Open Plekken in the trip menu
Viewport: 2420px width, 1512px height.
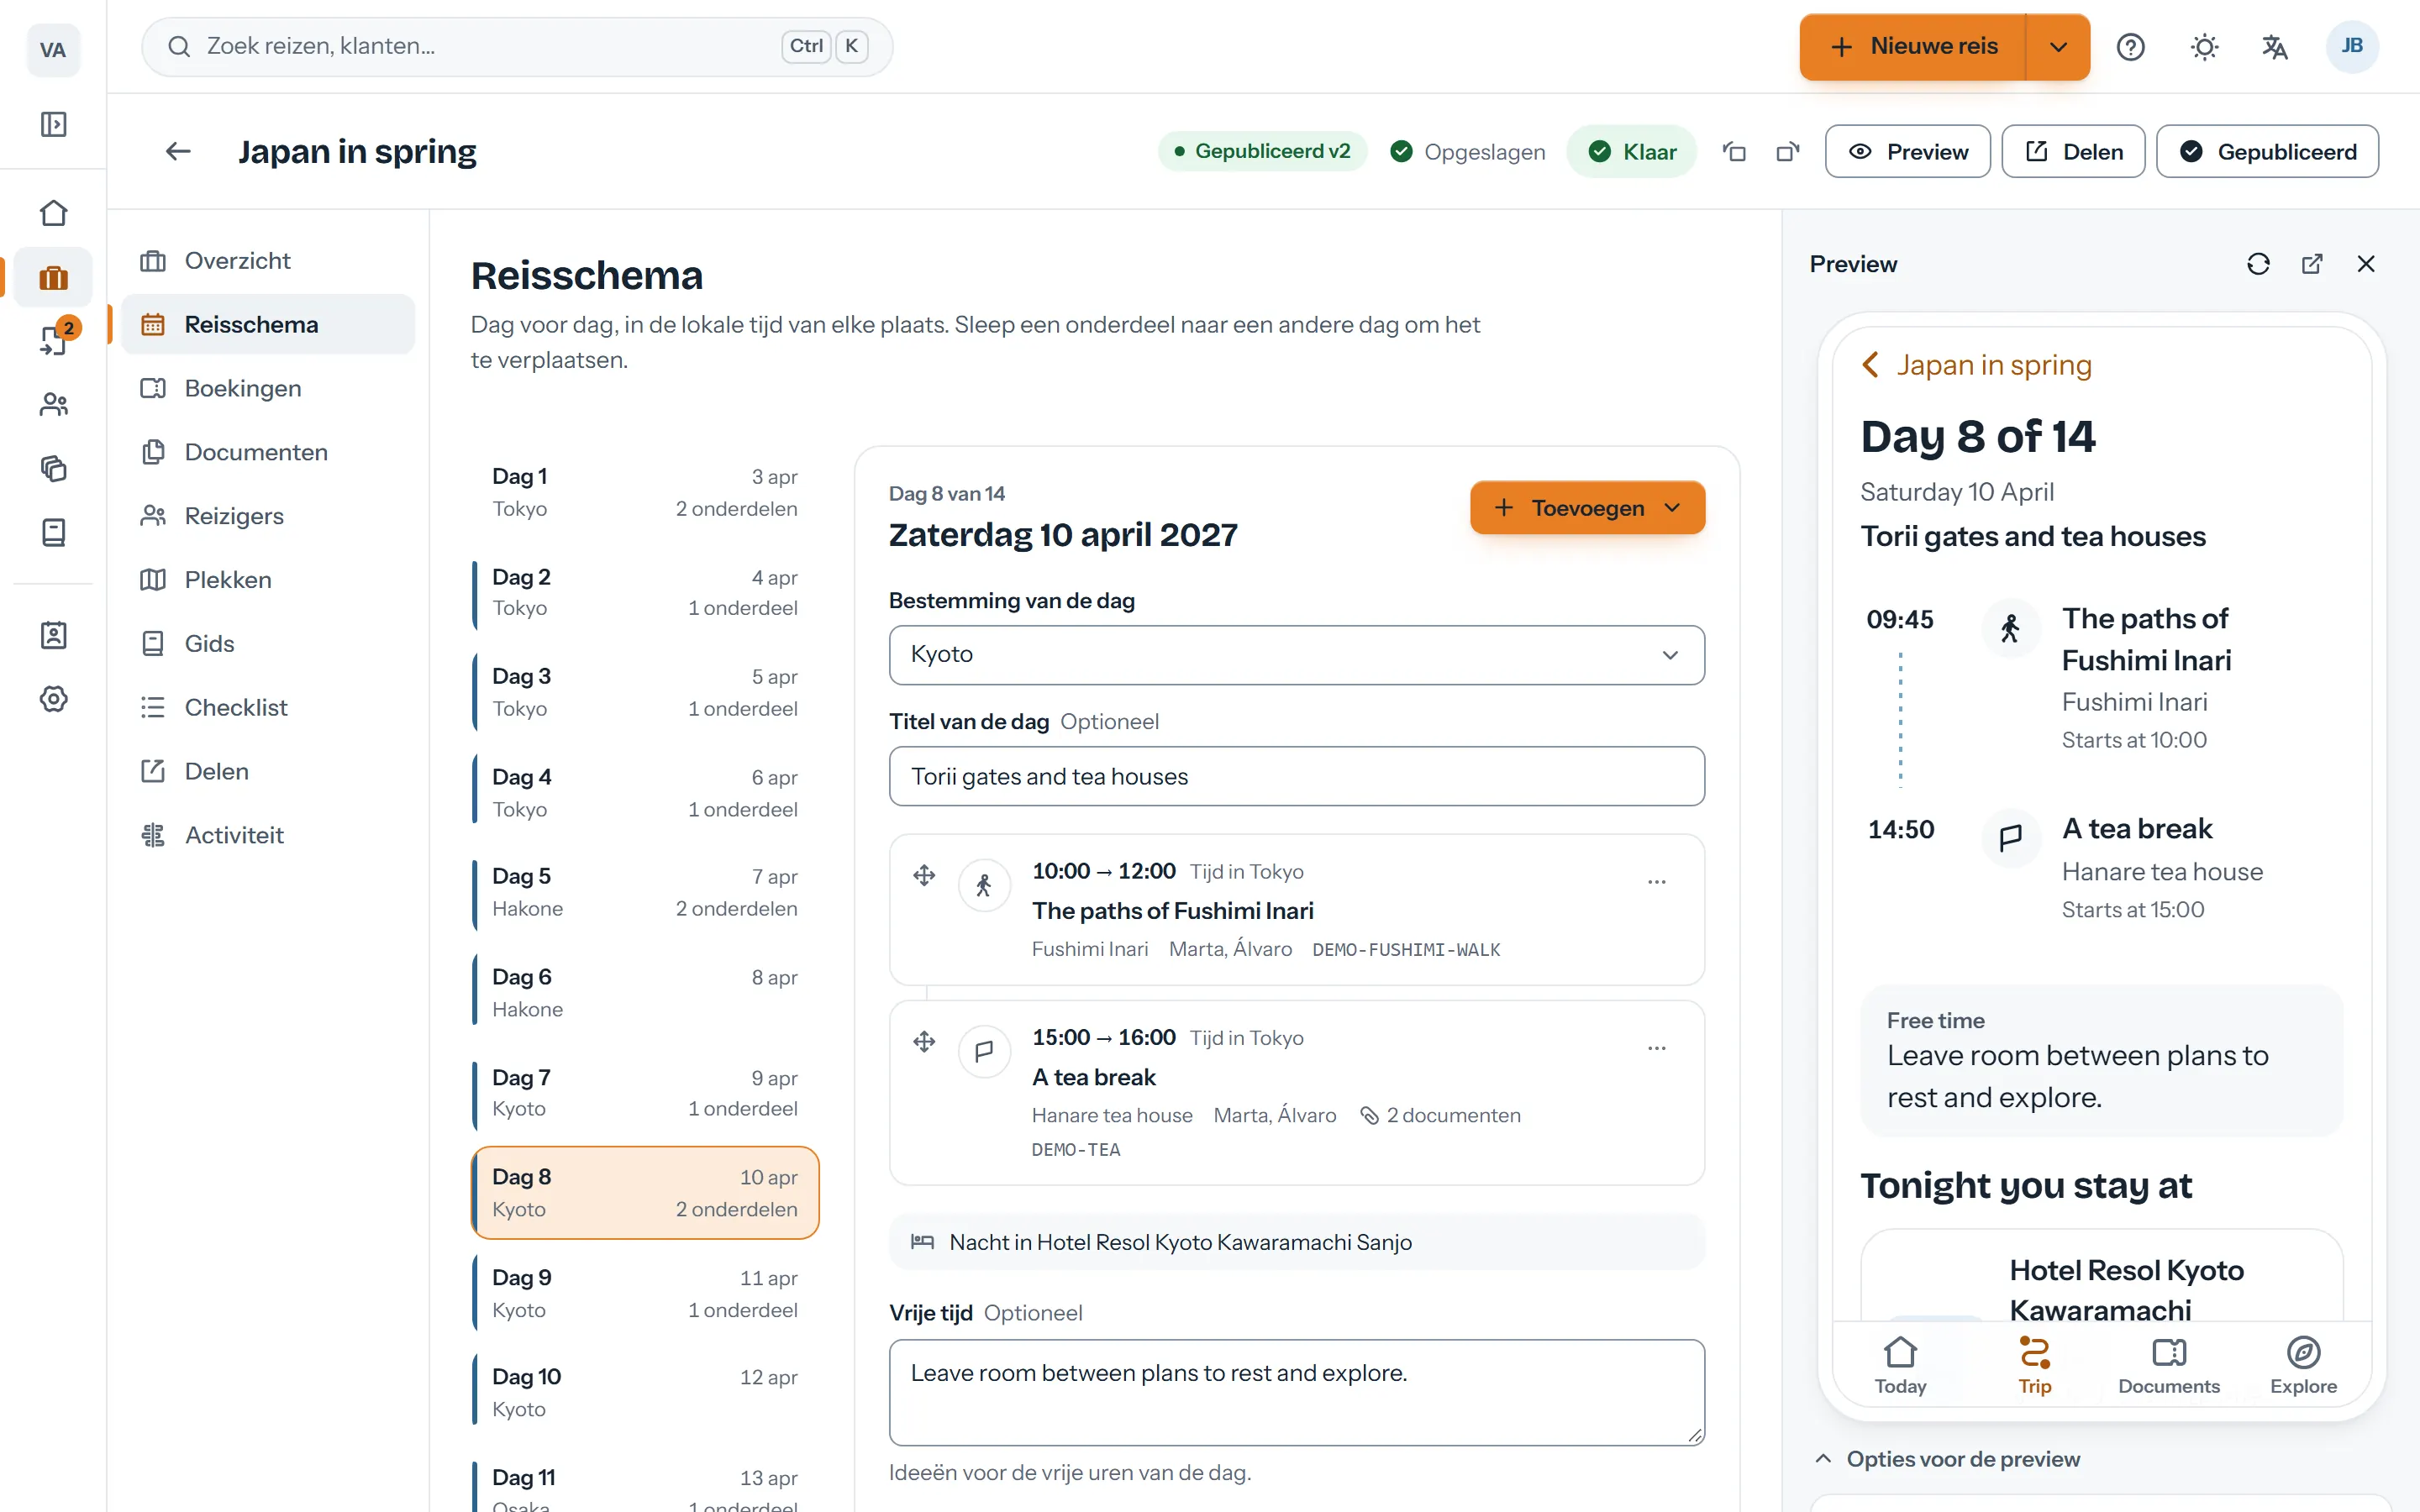click(267, 580)
